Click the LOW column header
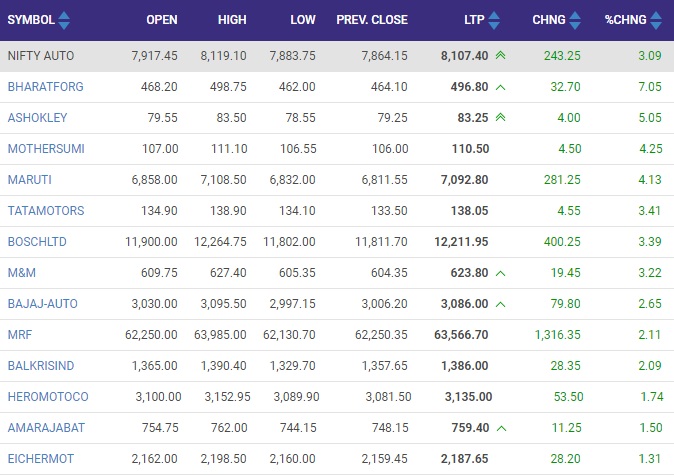Image resolution: width=674 pixels, height=476 pixels. (x=303, y=20)
